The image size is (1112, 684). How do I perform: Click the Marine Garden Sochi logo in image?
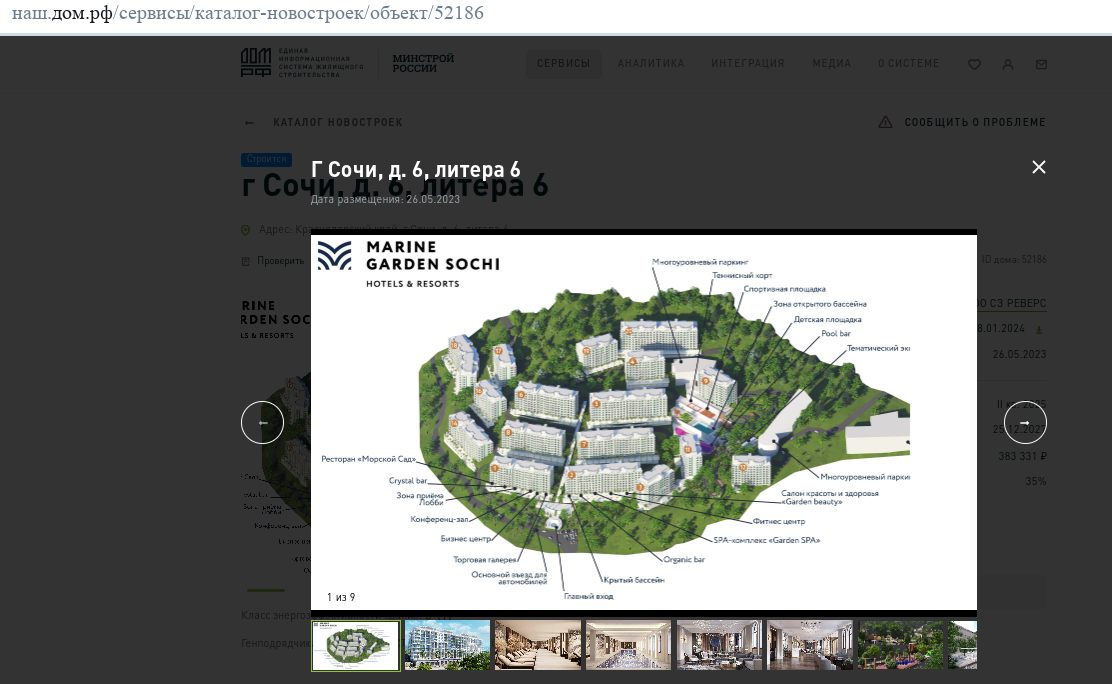point(408,264)
